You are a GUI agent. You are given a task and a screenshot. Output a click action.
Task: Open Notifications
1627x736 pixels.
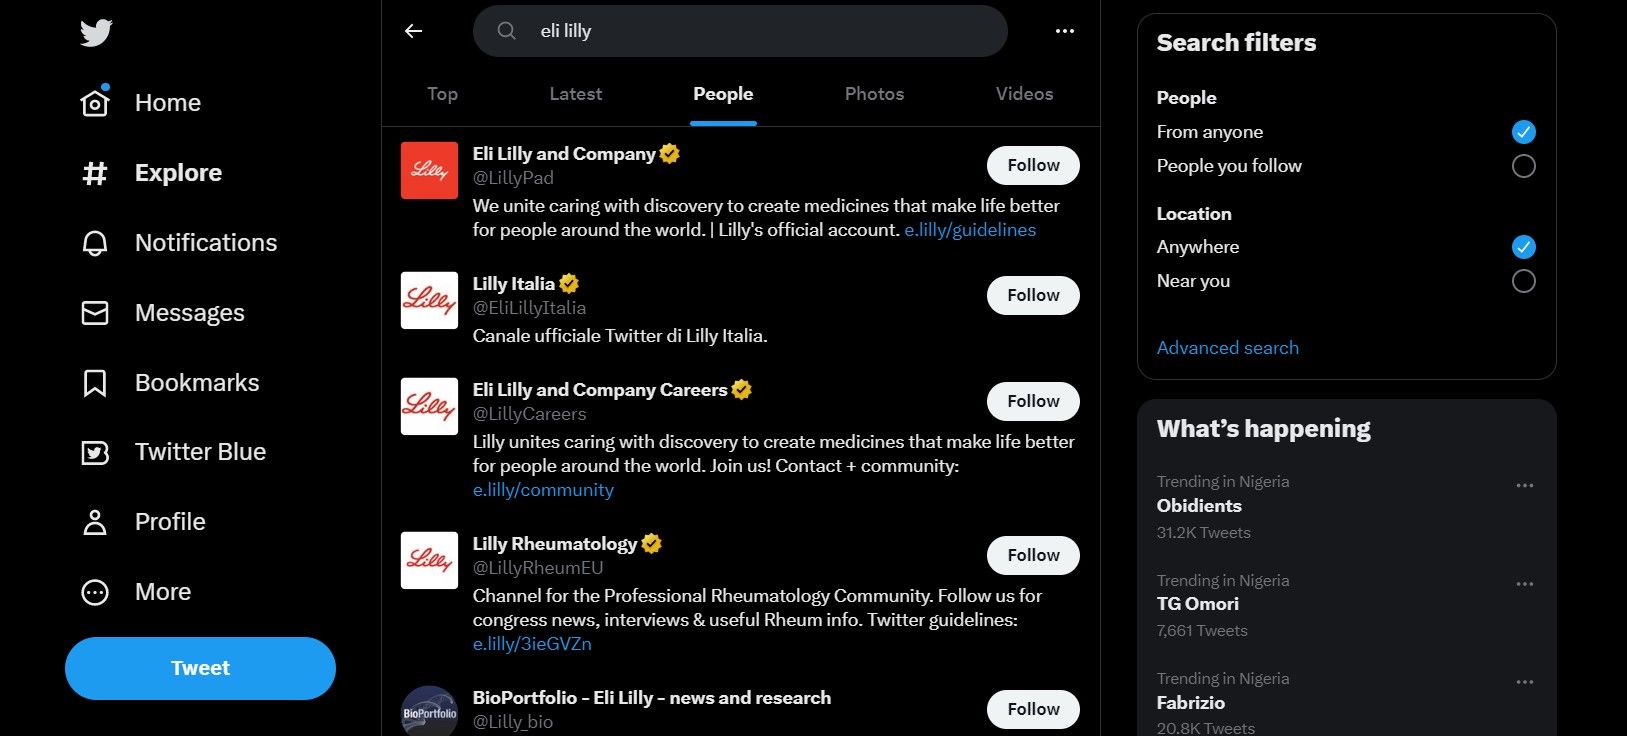[x=205, y=242]
